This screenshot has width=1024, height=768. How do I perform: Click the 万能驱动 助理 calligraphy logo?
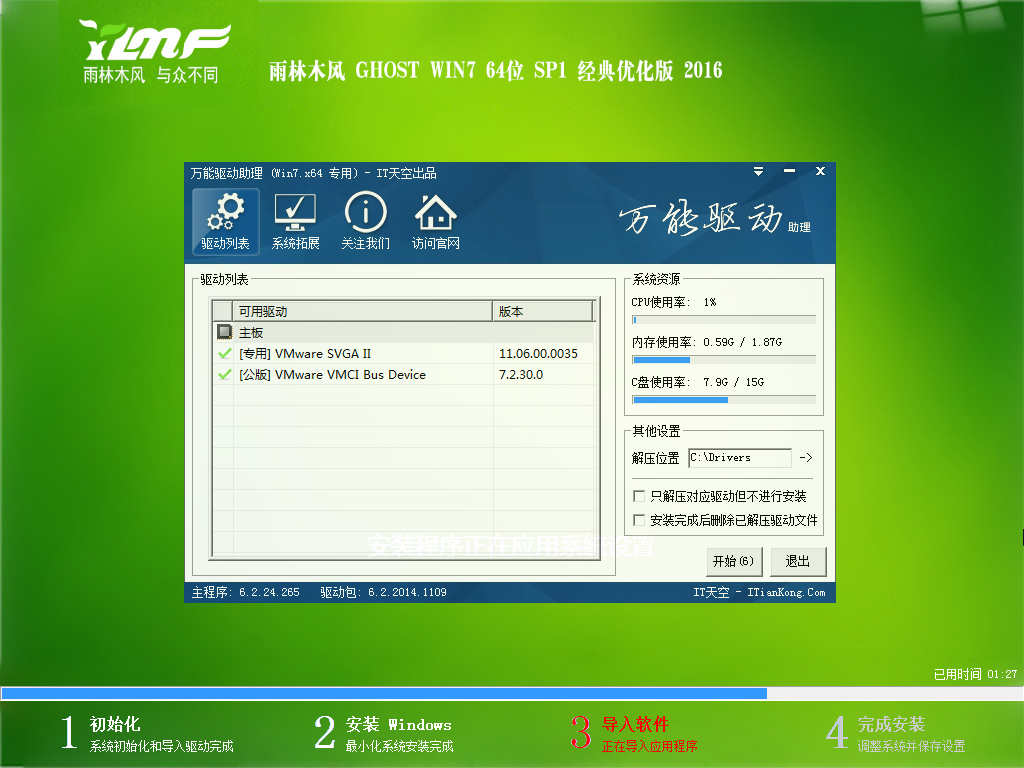(x=714, y=219)
